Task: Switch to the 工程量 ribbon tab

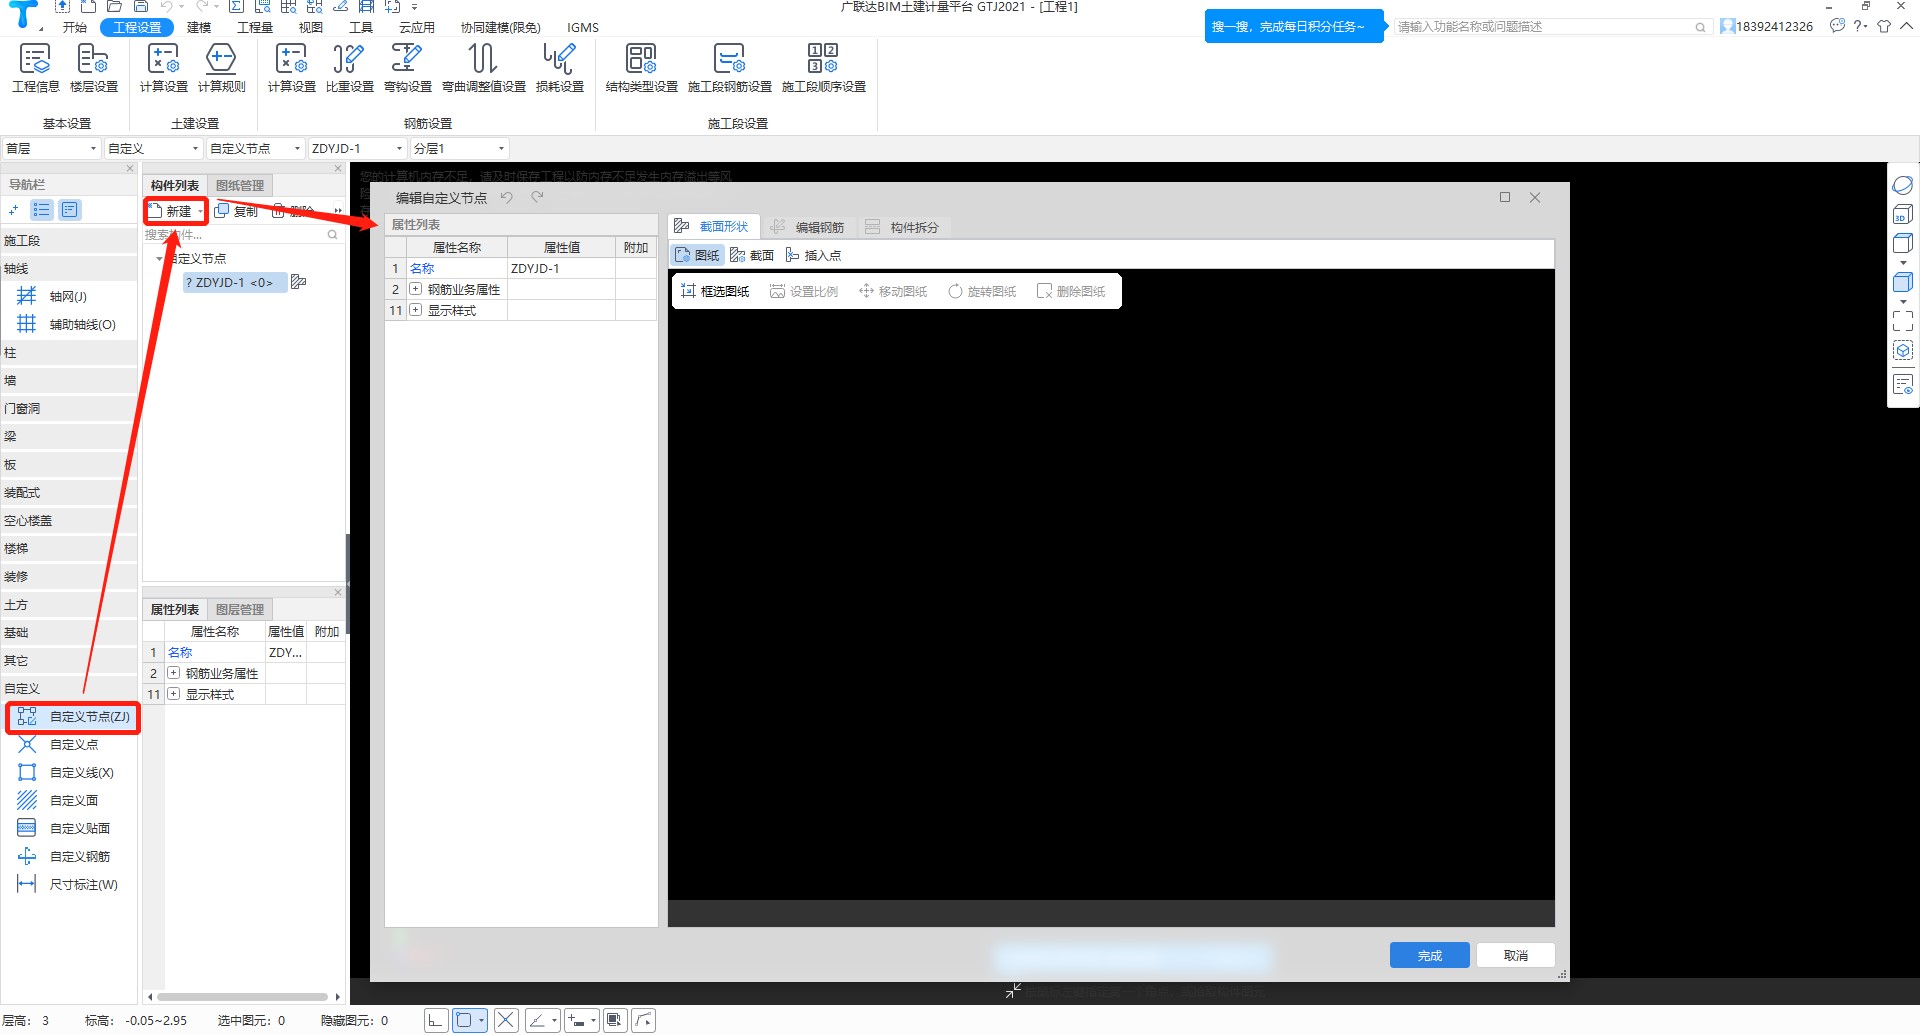Action: (x=255, y=27)
